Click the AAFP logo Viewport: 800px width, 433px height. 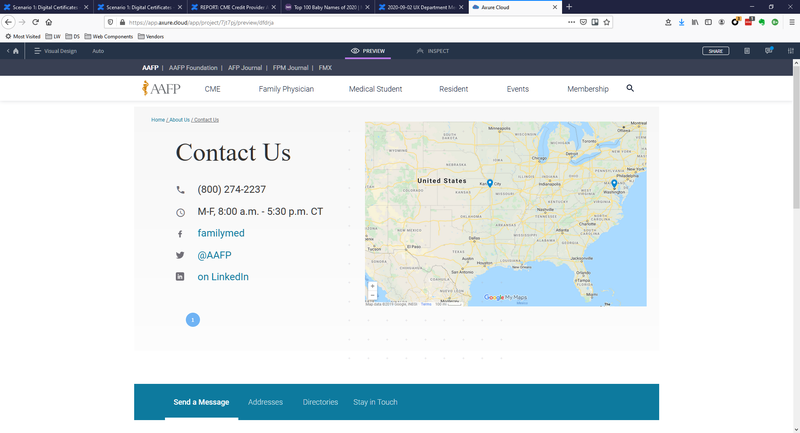click(161, 88)
